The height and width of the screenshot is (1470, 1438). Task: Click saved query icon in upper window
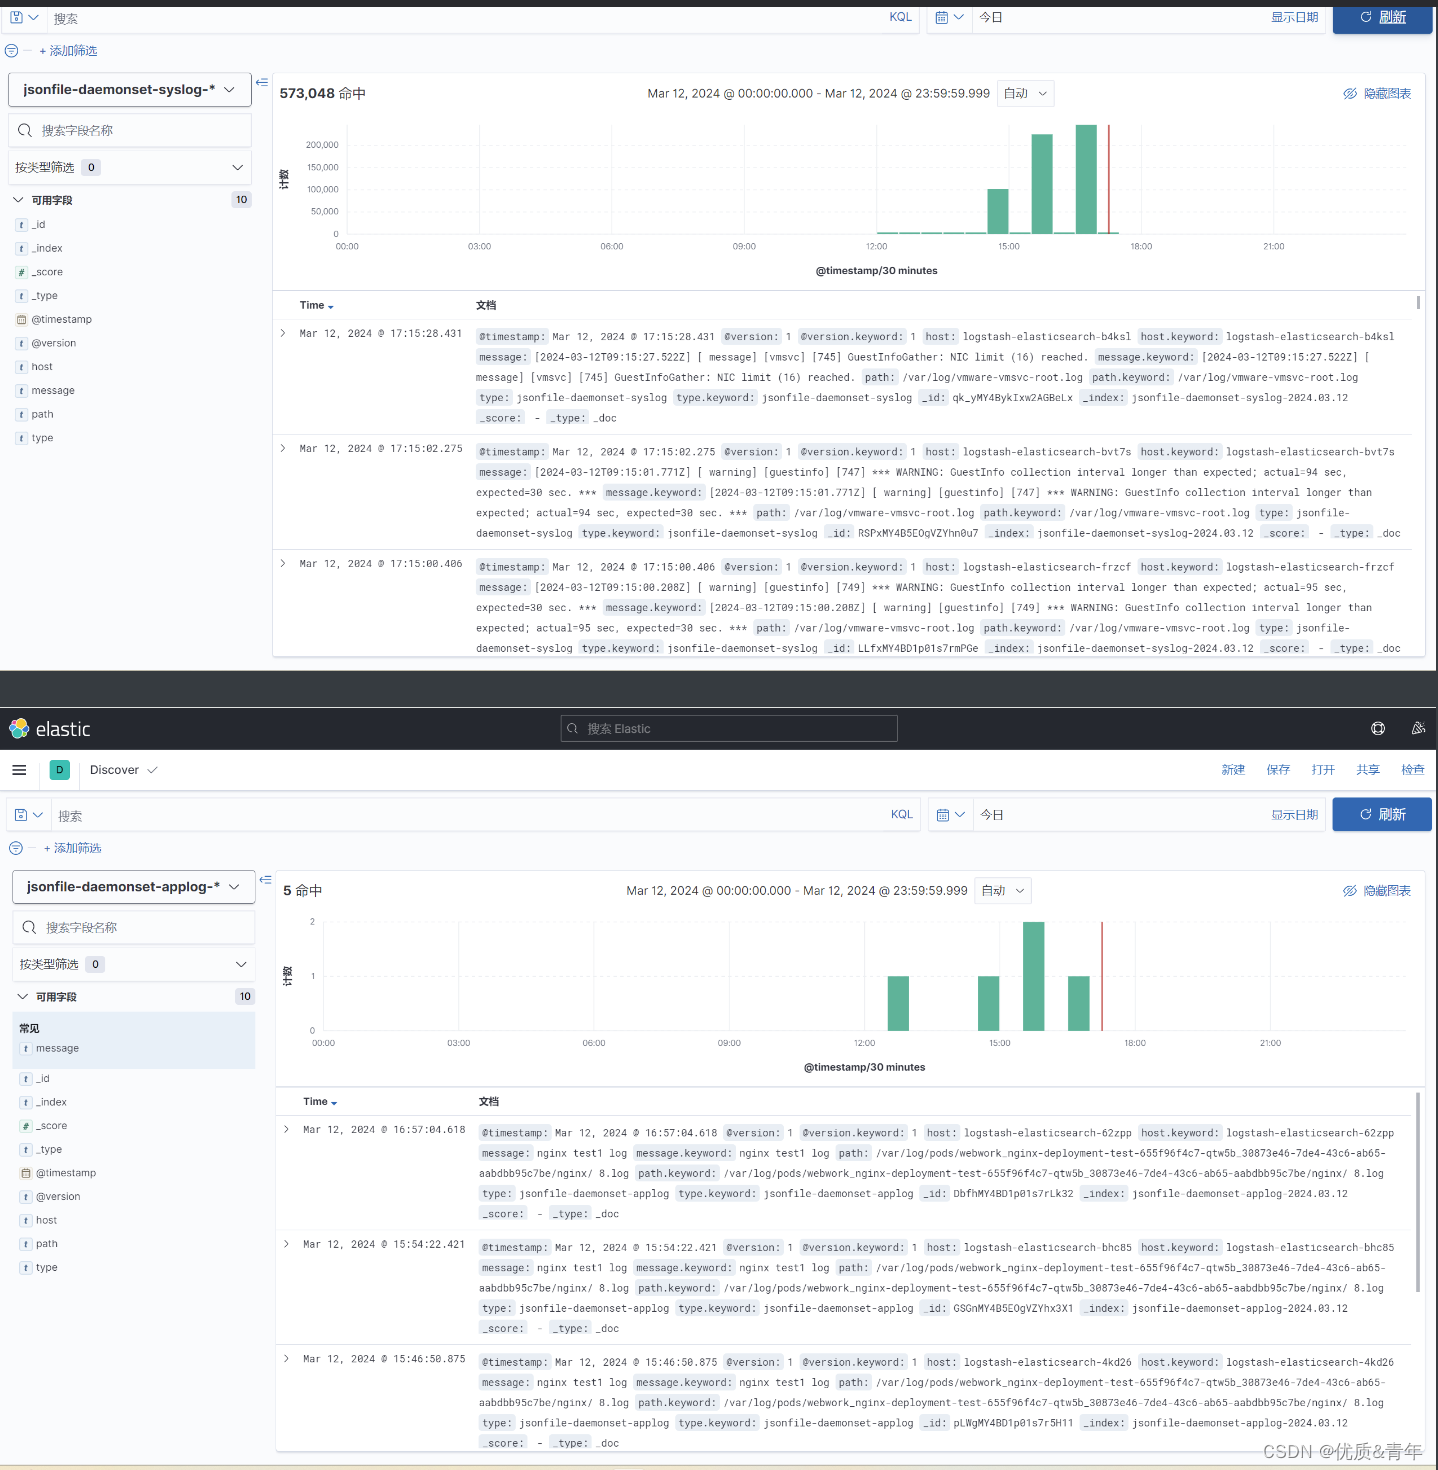[x=24, y=18]
